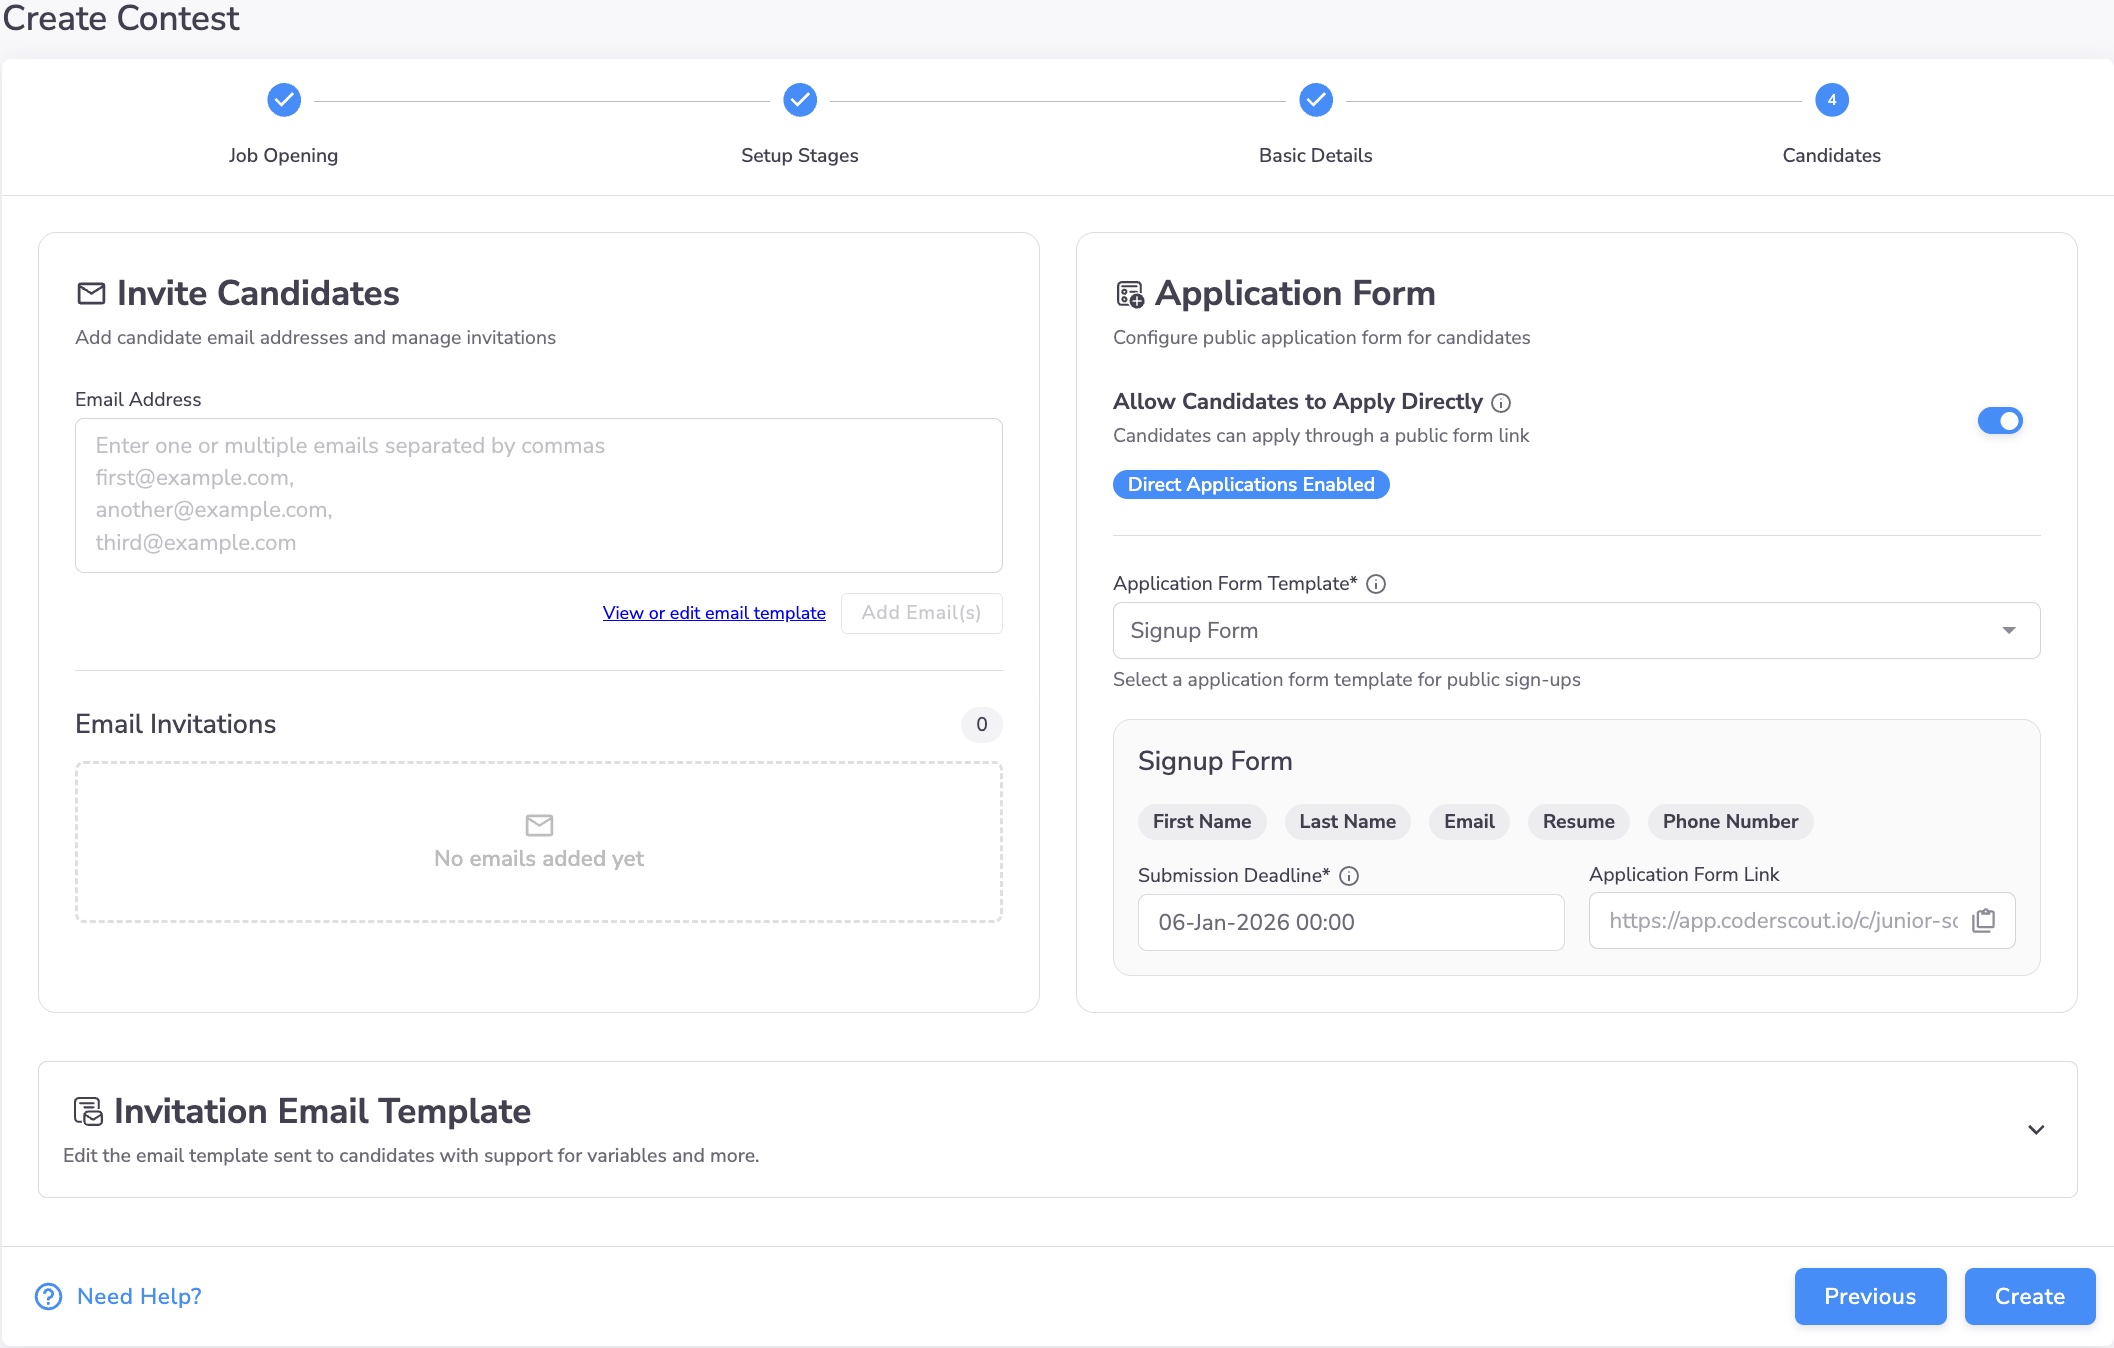
Task: Expand the Invitation Email Template section
Action: point(2035,1129)
